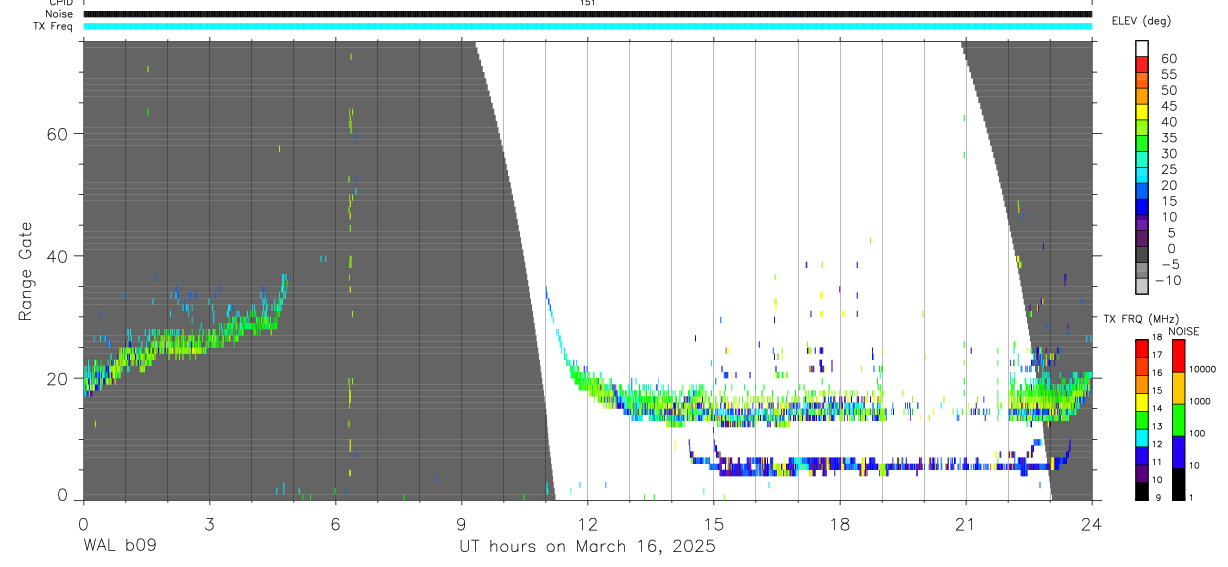Click x-axis tick label '9'
Viewport: 1228px width, 567px height.
pos(461,523)
